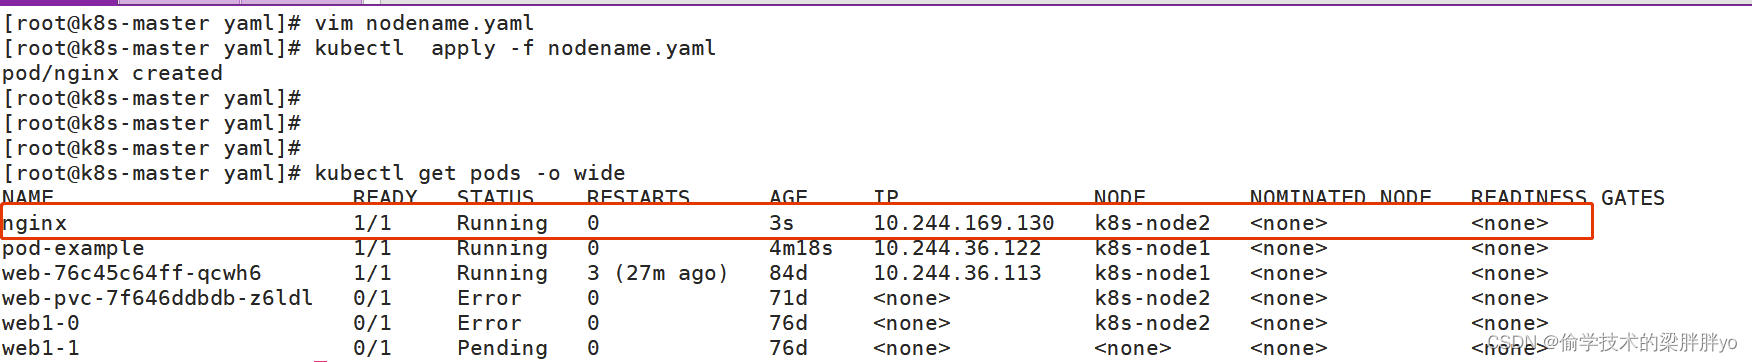Click the STATUS column header
1752x362 pixels.
pyautogui.click(x=495, y=197)
